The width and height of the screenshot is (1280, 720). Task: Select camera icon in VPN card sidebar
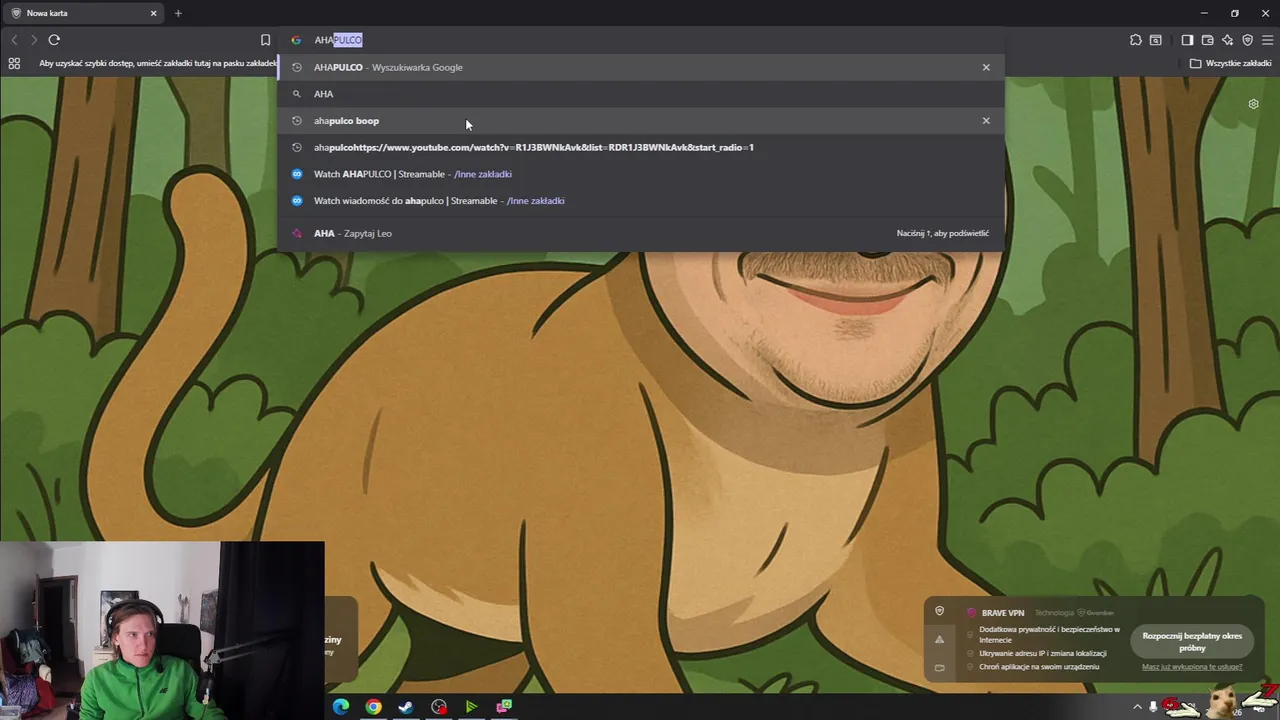(939, 668)
